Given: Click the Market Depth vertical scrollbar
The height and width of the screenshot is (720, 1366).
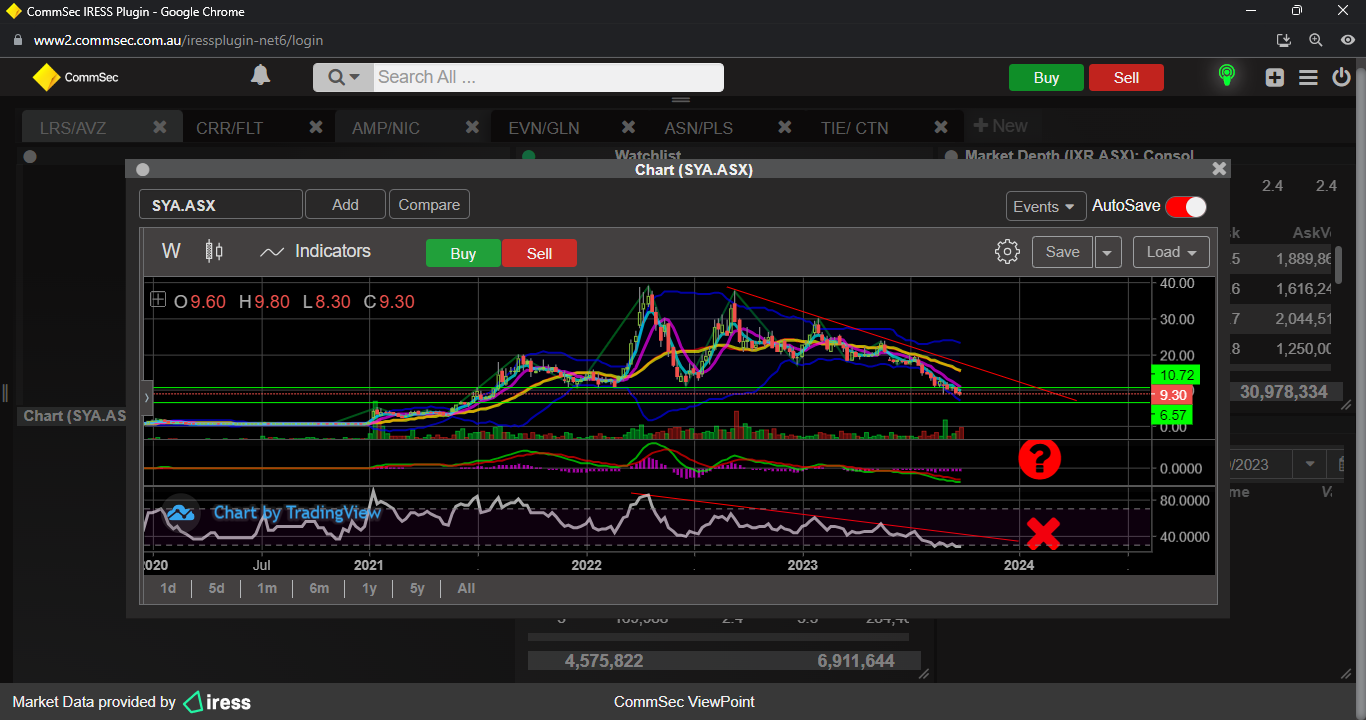Looking at the screenshot, I should click(1338, 265).
